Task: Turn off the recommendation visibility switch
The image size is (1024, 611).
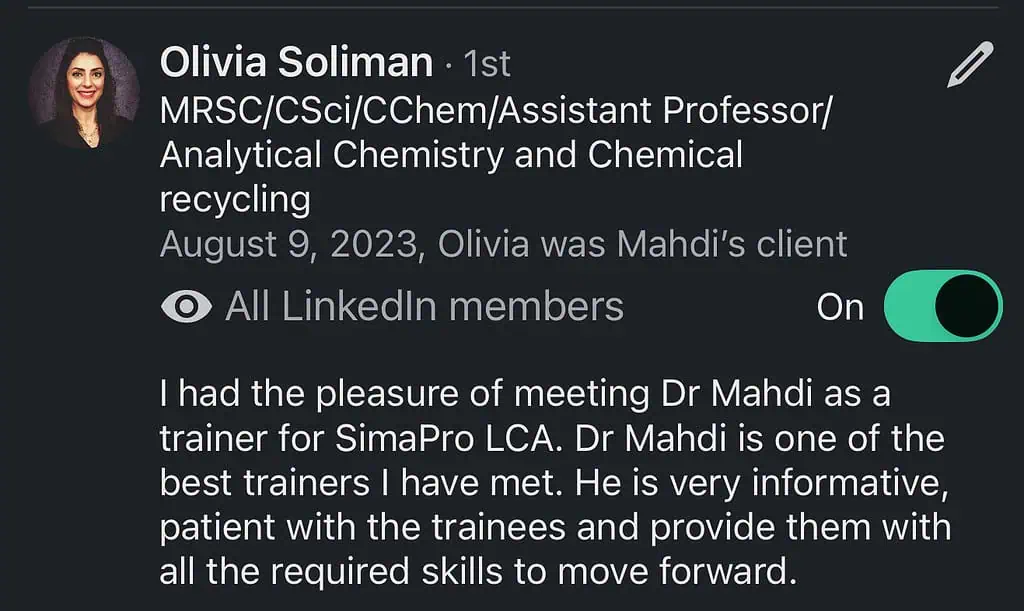Action: click(942, 306)
